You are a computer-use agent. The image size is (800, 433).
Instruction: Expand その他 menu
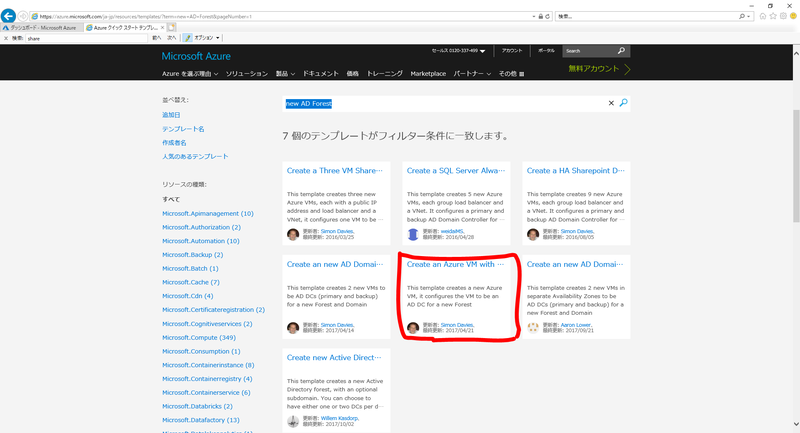(511, 74)
